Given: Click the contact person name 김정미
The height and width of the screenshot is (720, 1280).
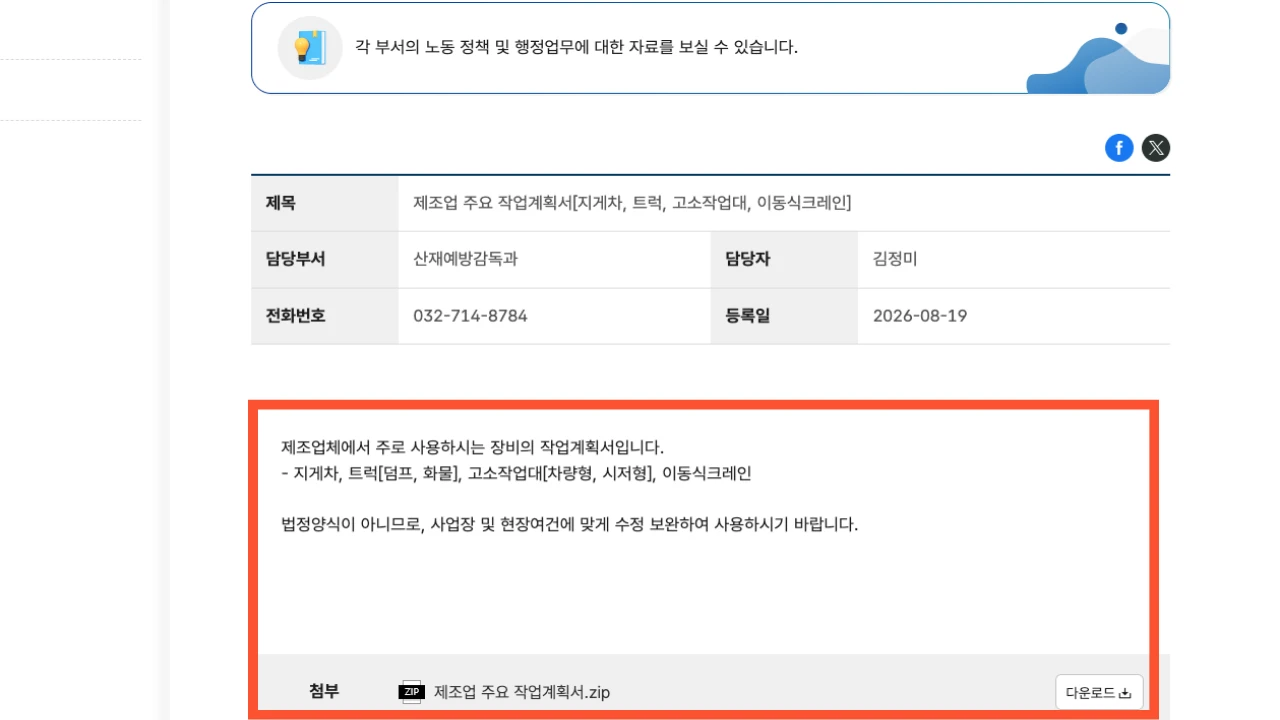Looking at the screenshot, I should 895,259.
